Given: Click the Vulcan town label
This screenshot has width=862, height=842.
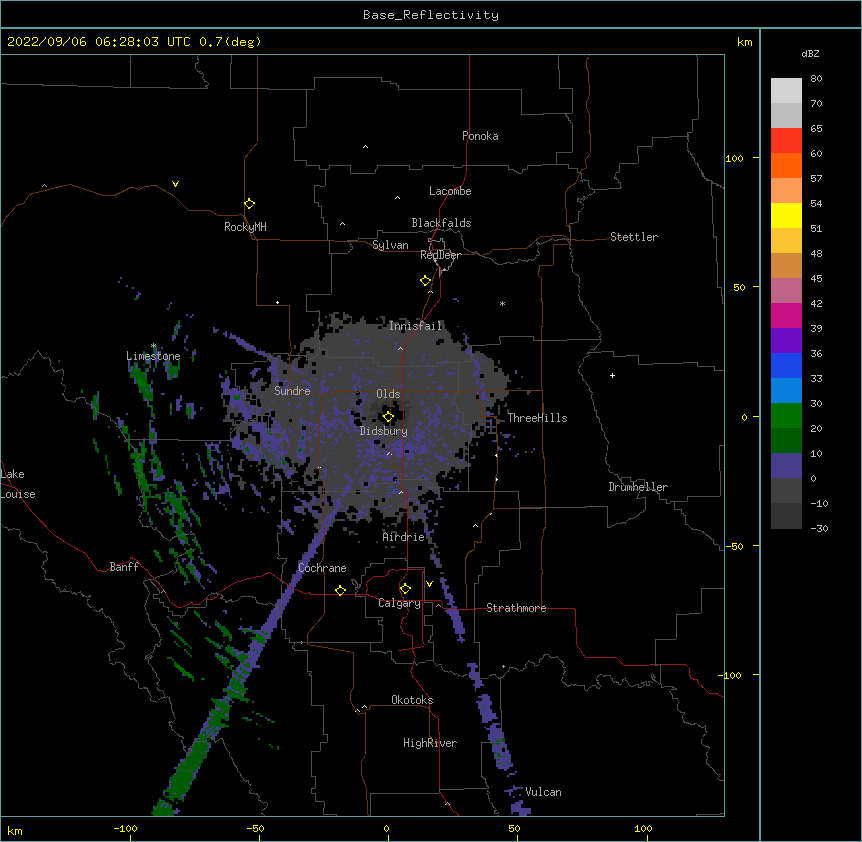Looking at the screenshot, I should [543, 792].
